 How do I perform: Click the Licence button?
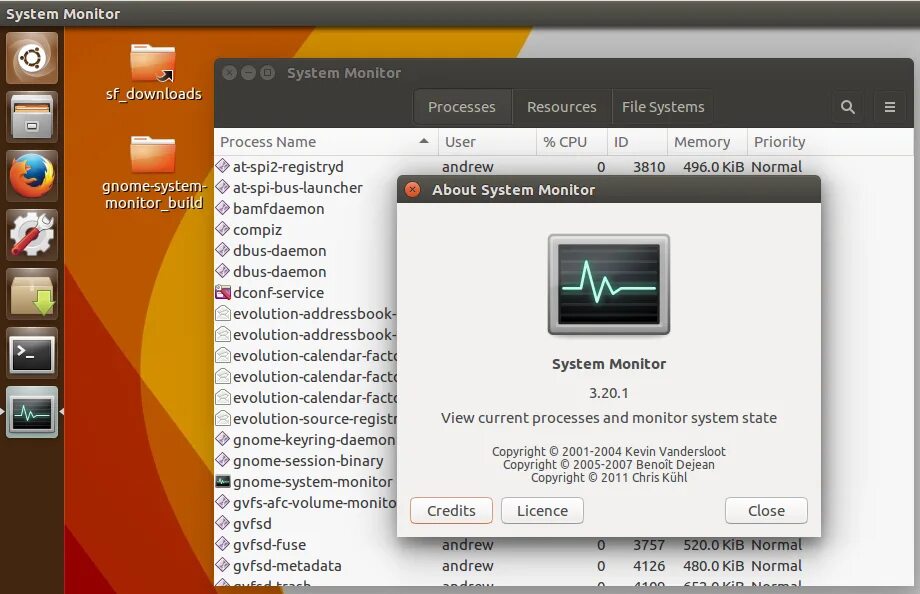pyautogui.click(x=542, y=511)
